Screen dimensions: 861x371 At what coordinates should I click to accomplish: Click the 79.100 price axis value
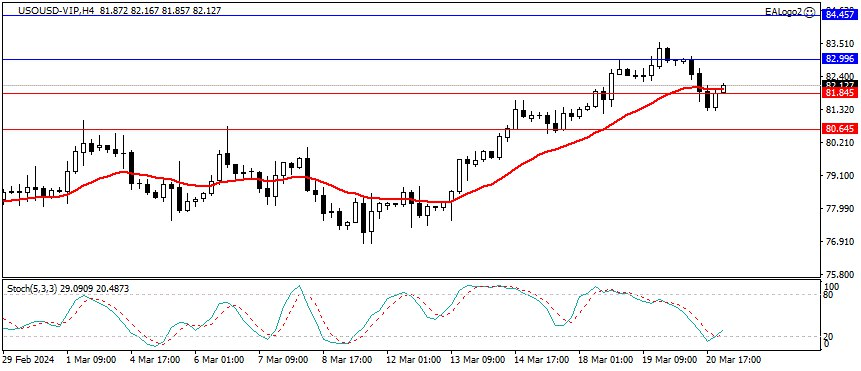click(841, 176)
